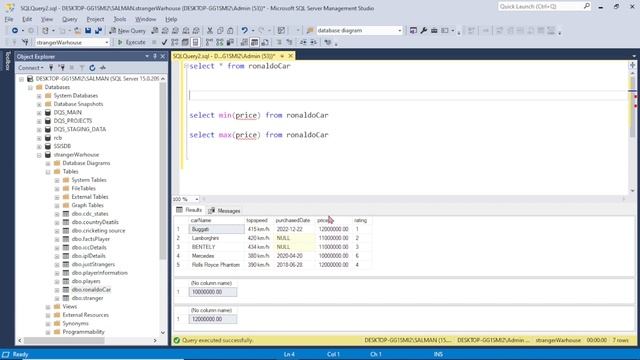Switch output to Results to File
The image size is (640, 360).
[x=265, y=42]
